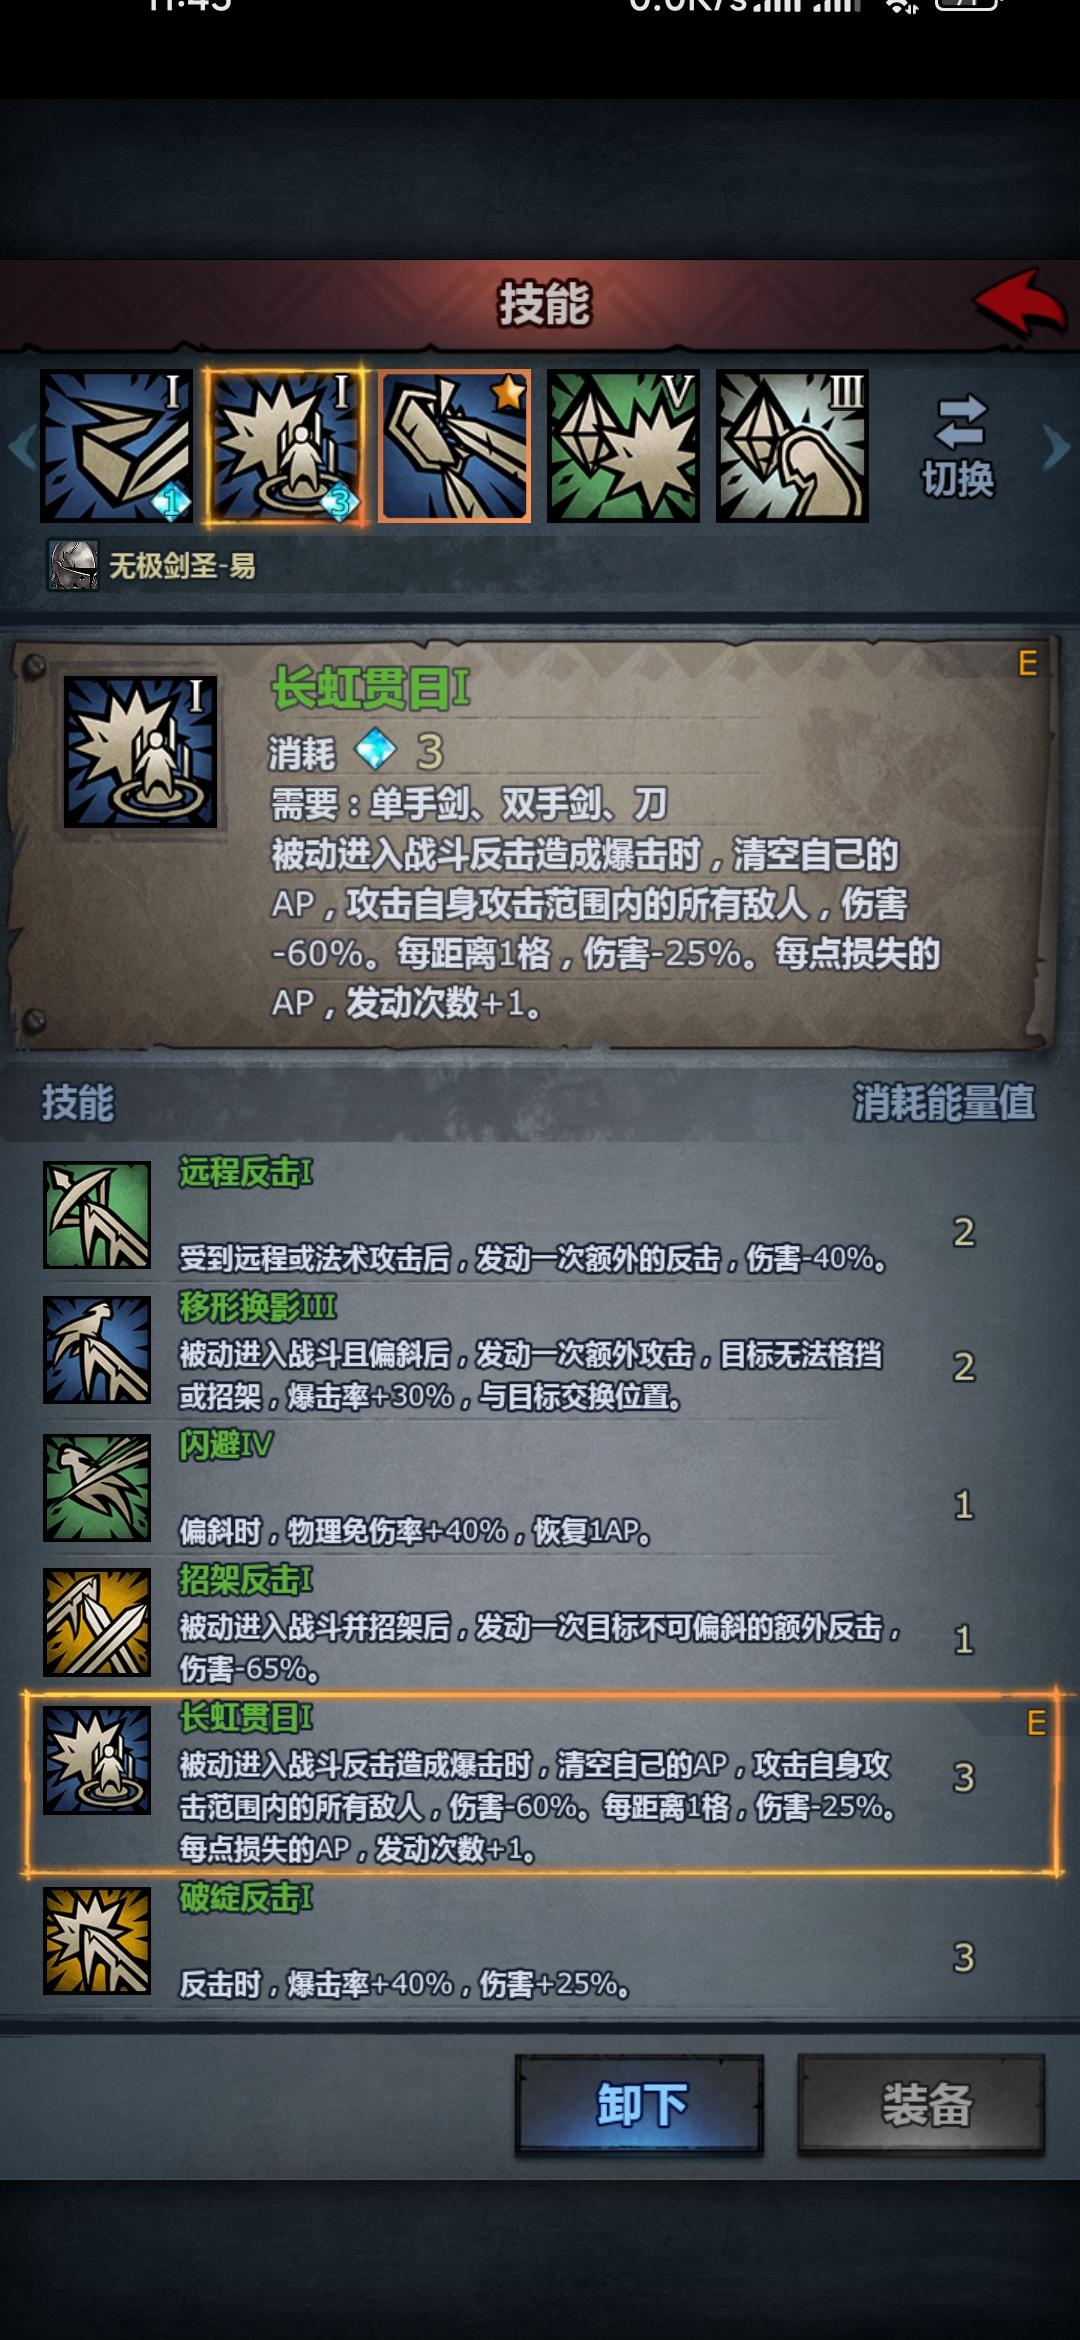The image size is (1080, 2340).
Task: Click the 卸下 unequip button
Action: pos(640,2105)
